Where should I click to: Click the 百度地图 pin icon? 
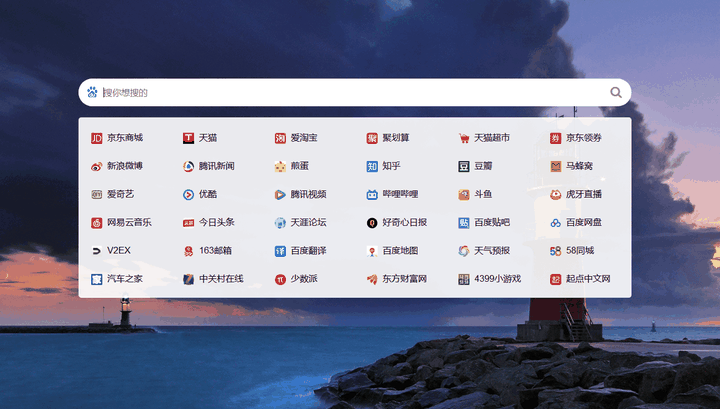pos(372,251)
